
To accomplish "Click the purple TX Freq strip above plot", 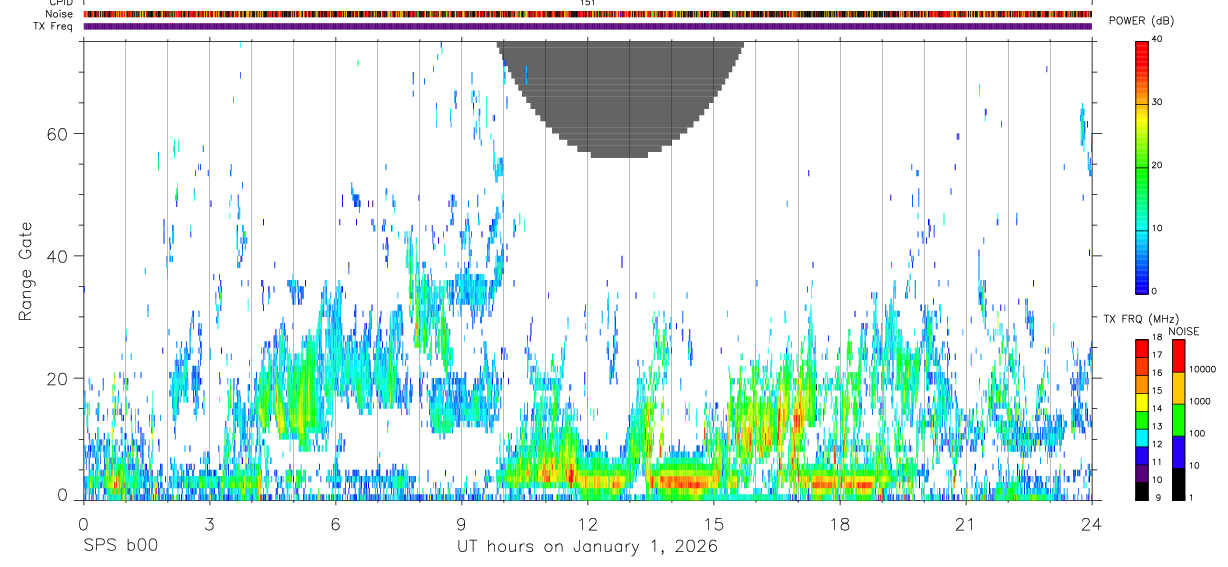I will click(x=587, y=26).
